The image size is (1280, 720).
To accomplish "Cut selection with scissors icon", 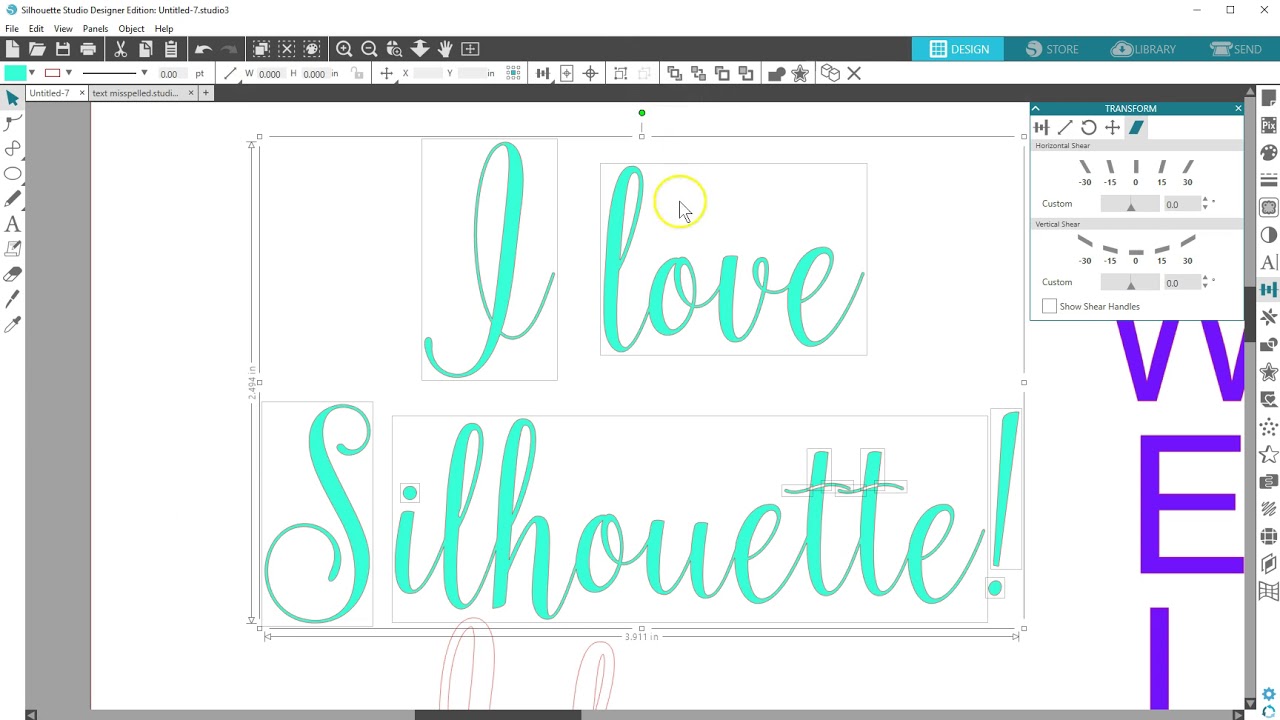I will click(x=120, y=49).
